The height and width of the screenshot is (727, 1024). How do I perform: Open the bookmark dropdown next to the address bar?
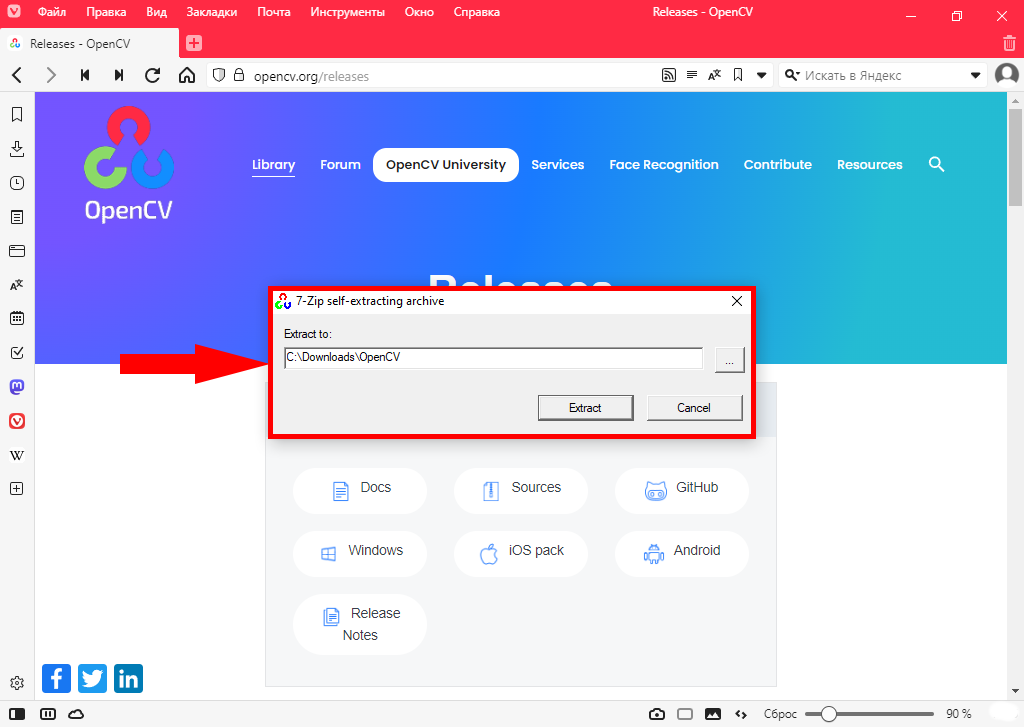761,75
